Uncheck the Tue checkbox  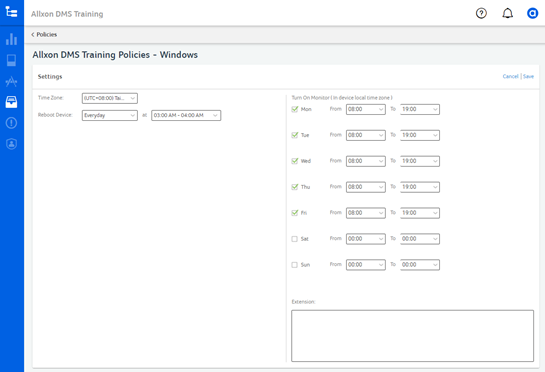click(x=295, y=135)
